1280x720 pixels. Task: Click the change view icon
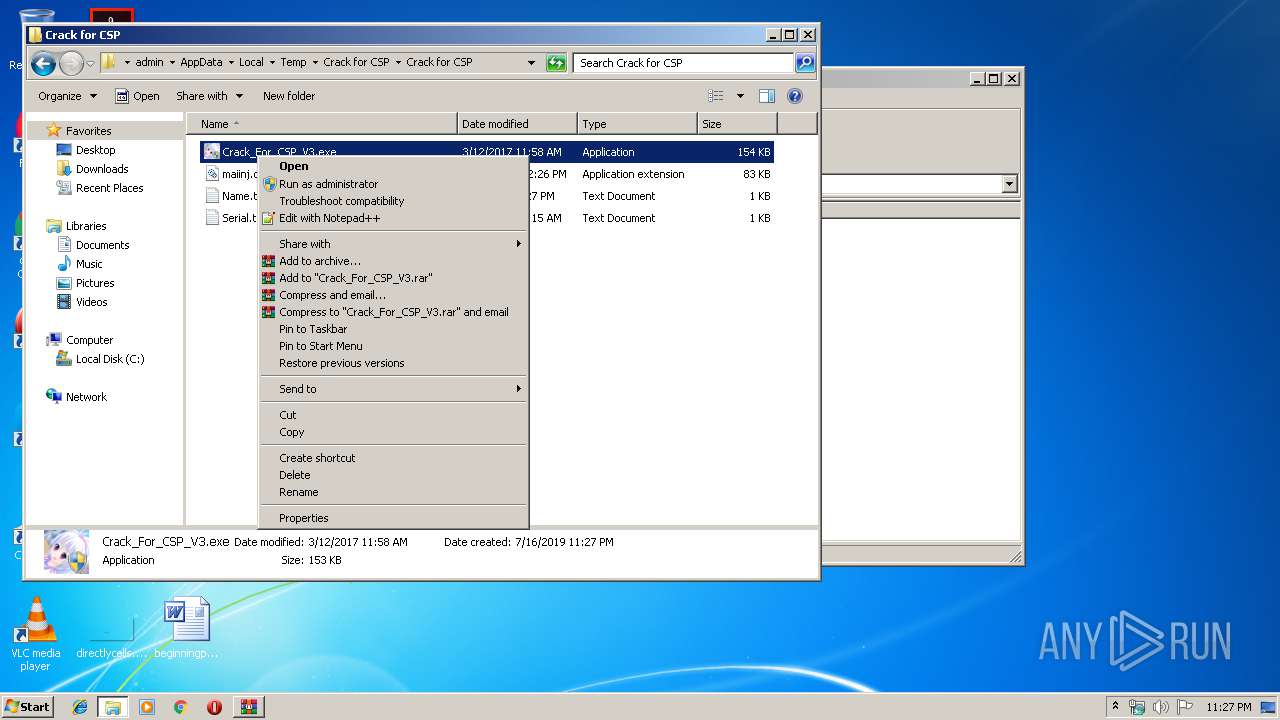[x=716, y=96]
